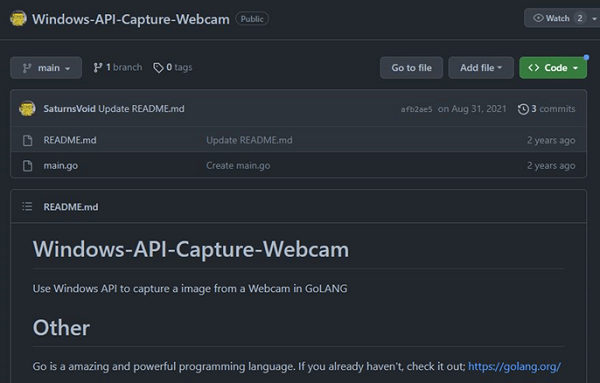Open the golang.org link in README
This screenshot has height=383, width=600.
(514, 367)
